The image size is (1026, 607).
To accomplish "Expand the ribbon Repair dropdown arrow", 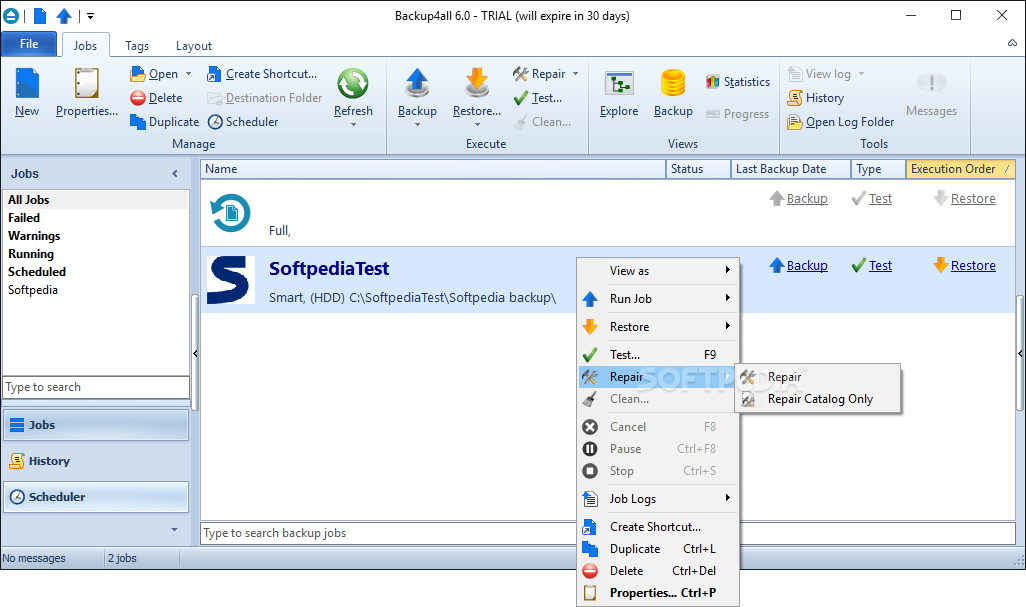I will coord(576,74).
